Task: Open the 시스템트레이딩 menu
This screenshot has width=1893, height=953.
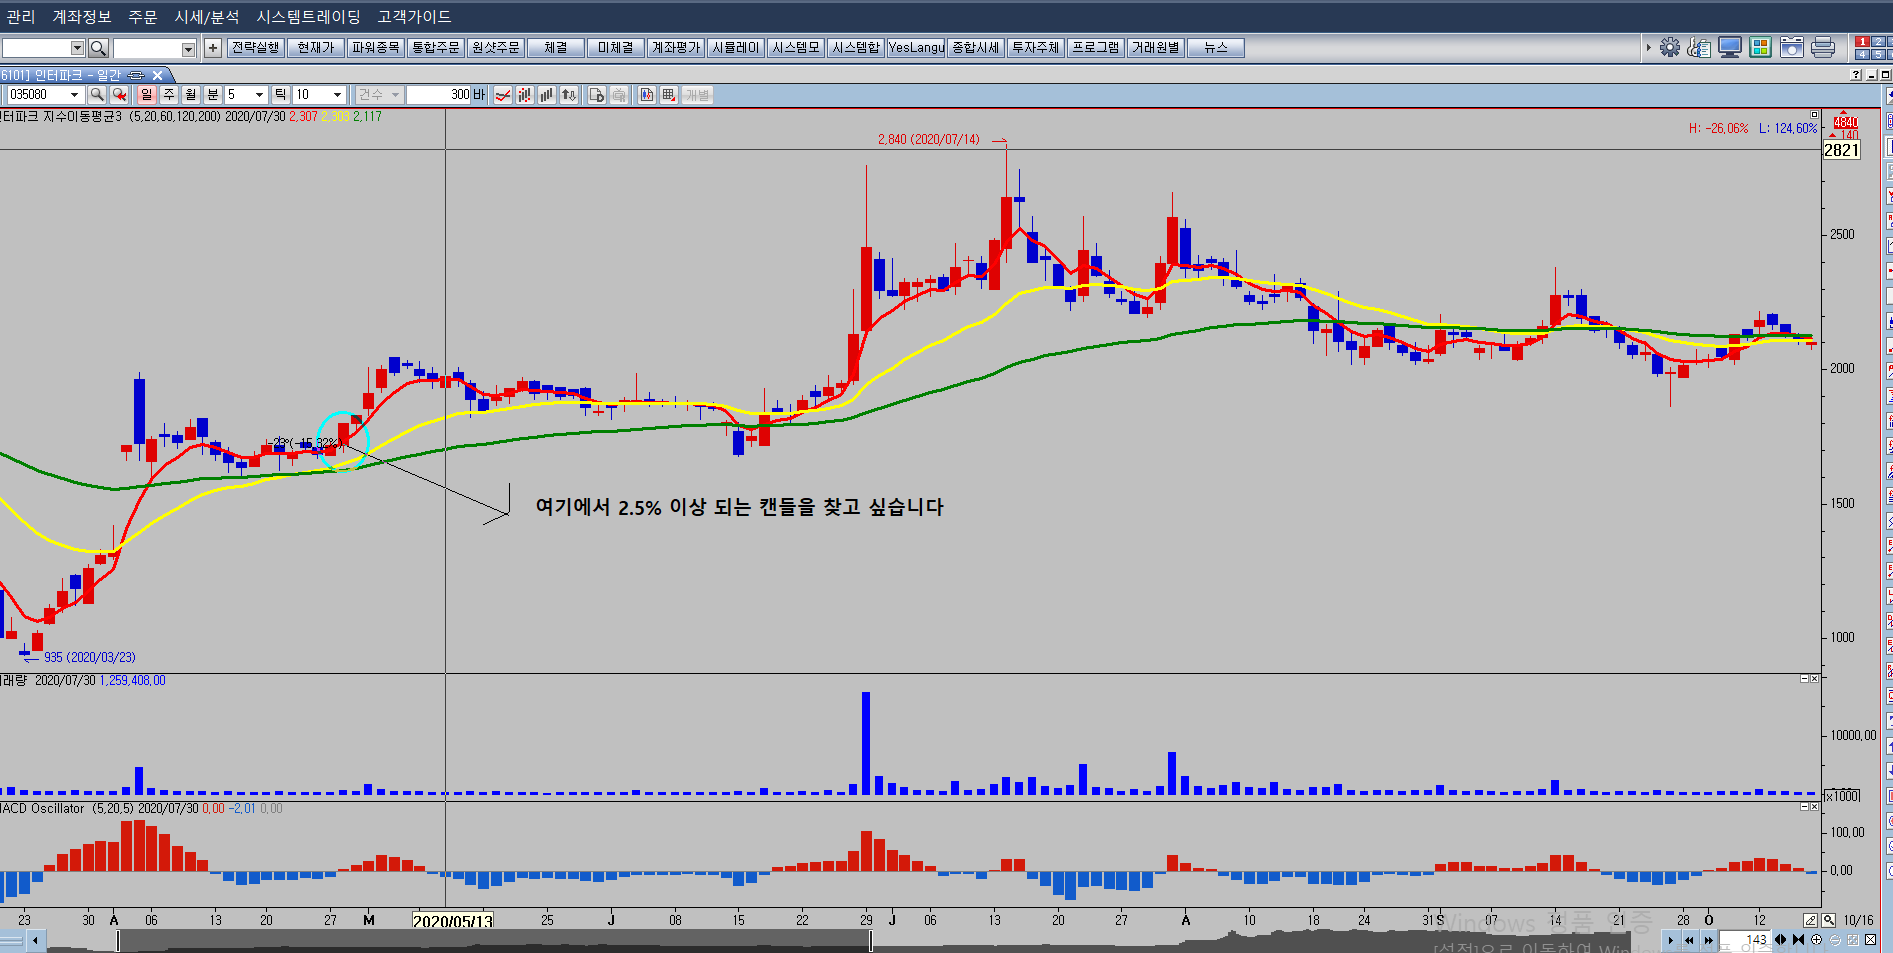Action: point(308,17)
